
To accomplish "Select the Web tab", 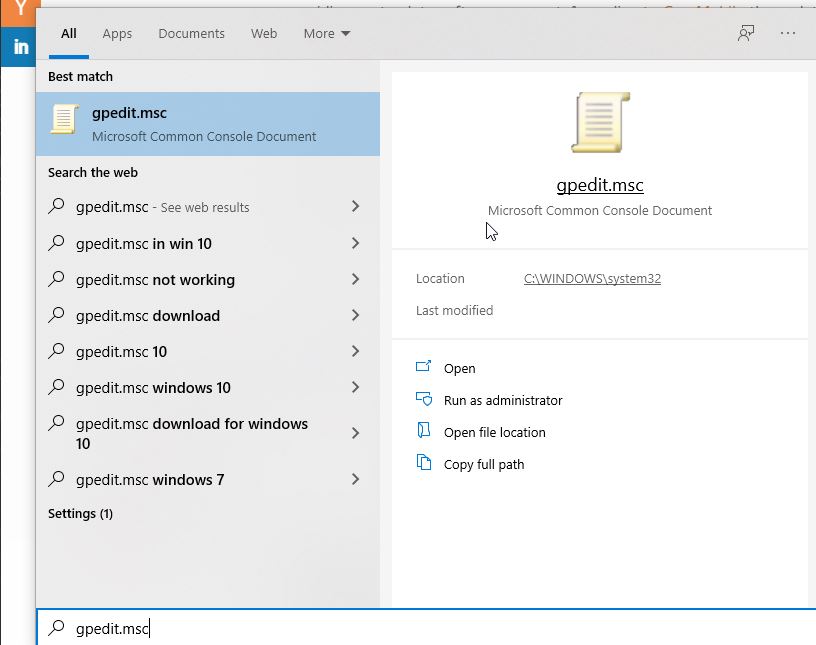I will click(x=264, y=33).
